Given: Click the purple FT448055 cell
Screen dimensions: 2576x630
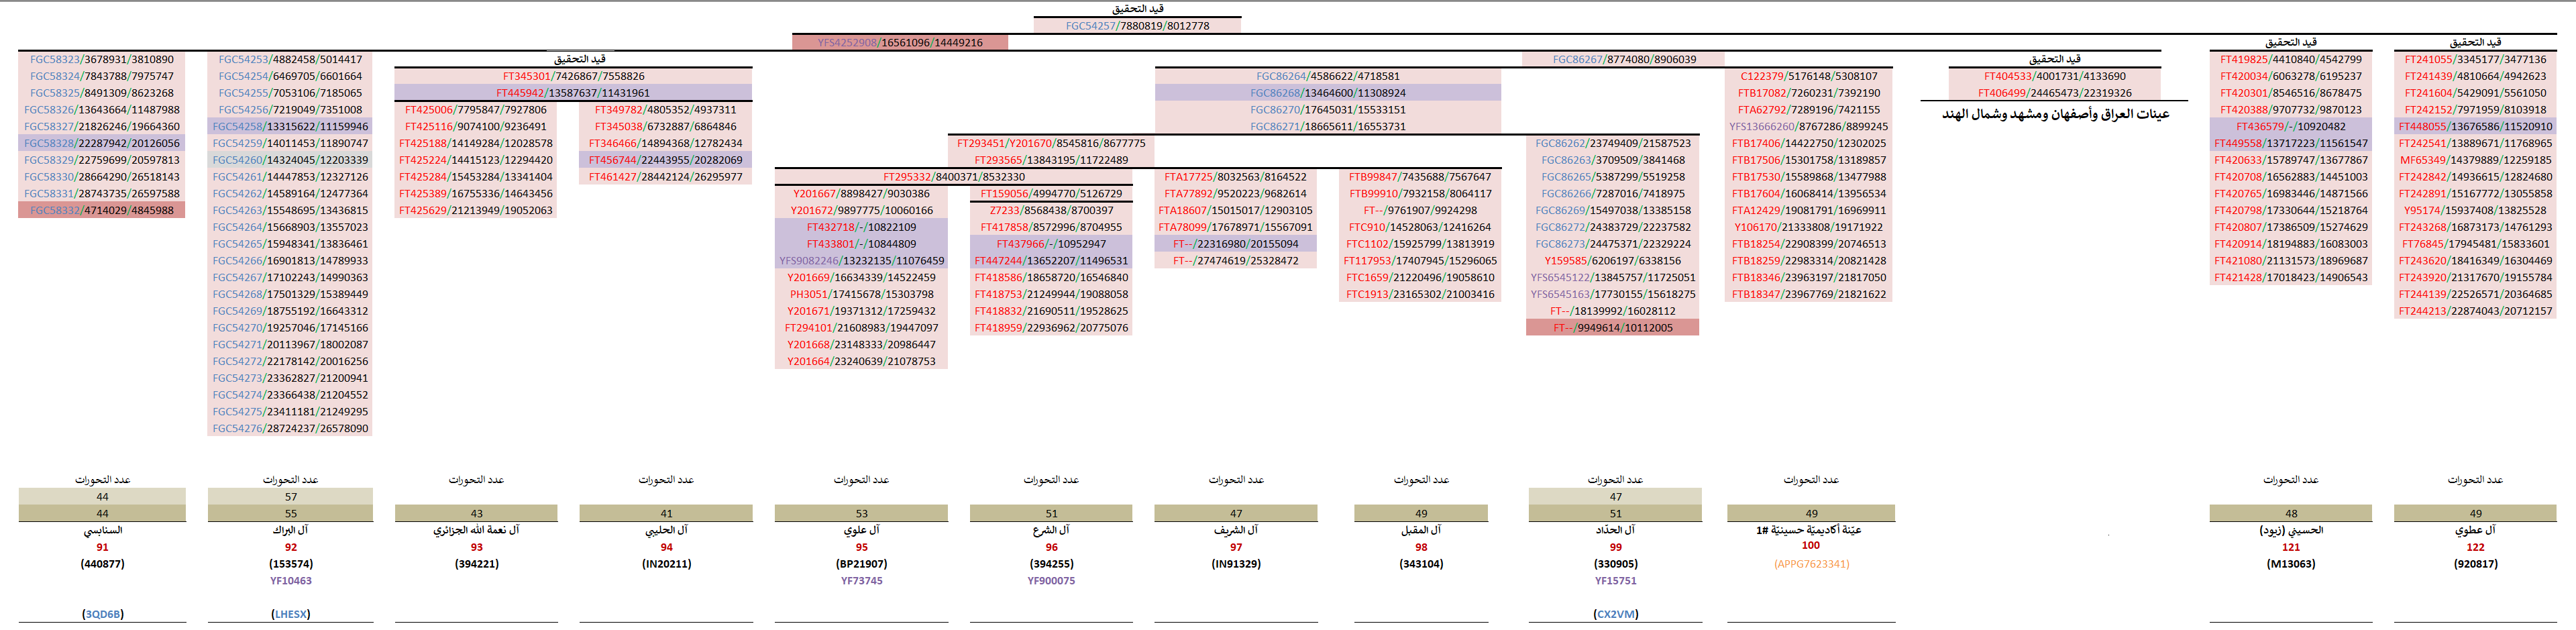Looking at the screenshot, I should 2474,126.
